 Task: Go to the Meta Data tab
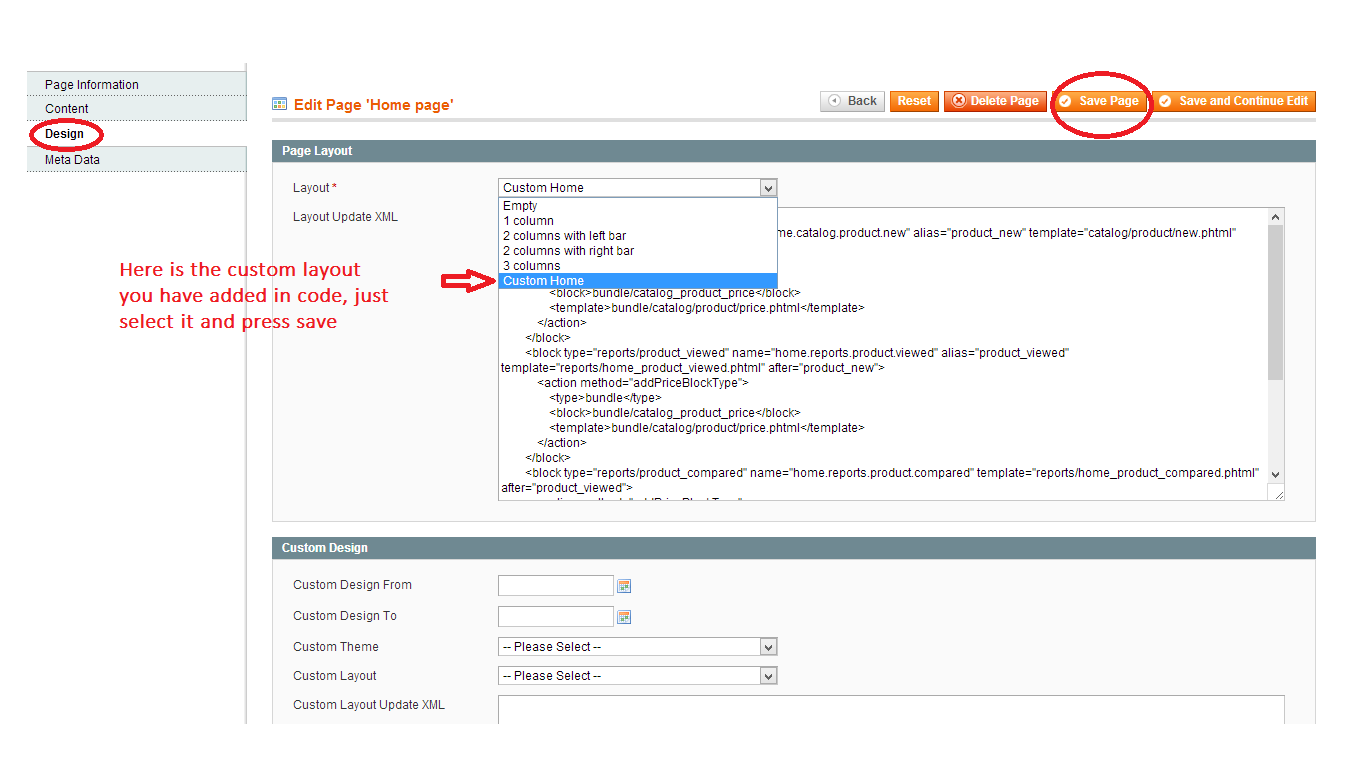coord(72,160)
